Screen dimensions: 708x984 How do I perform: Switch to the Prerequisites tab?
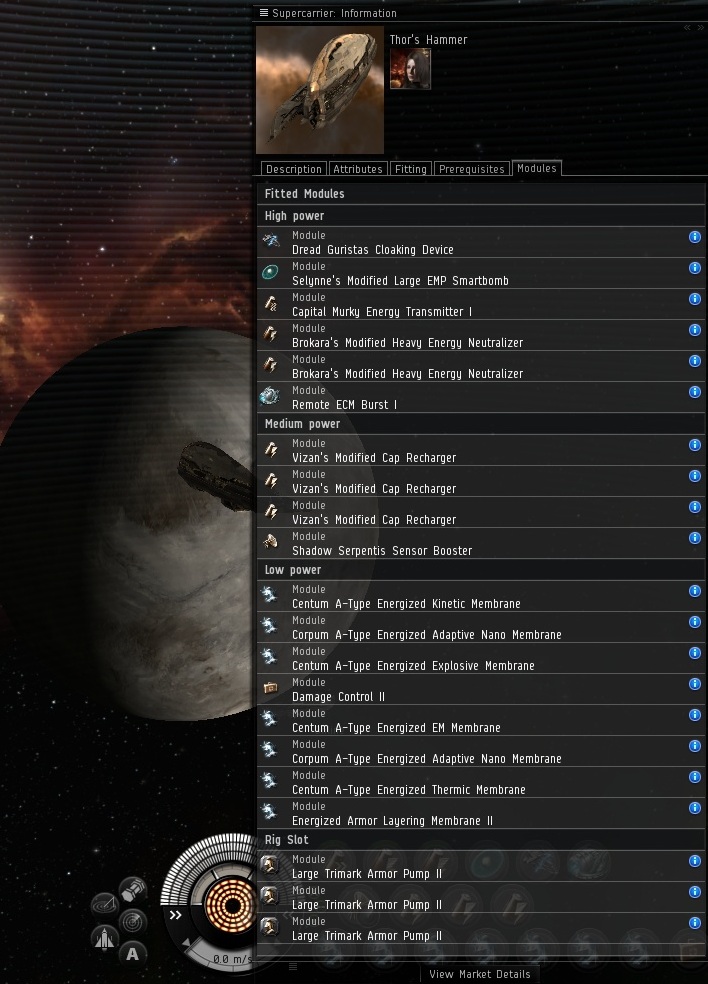[x=471, y=169]
